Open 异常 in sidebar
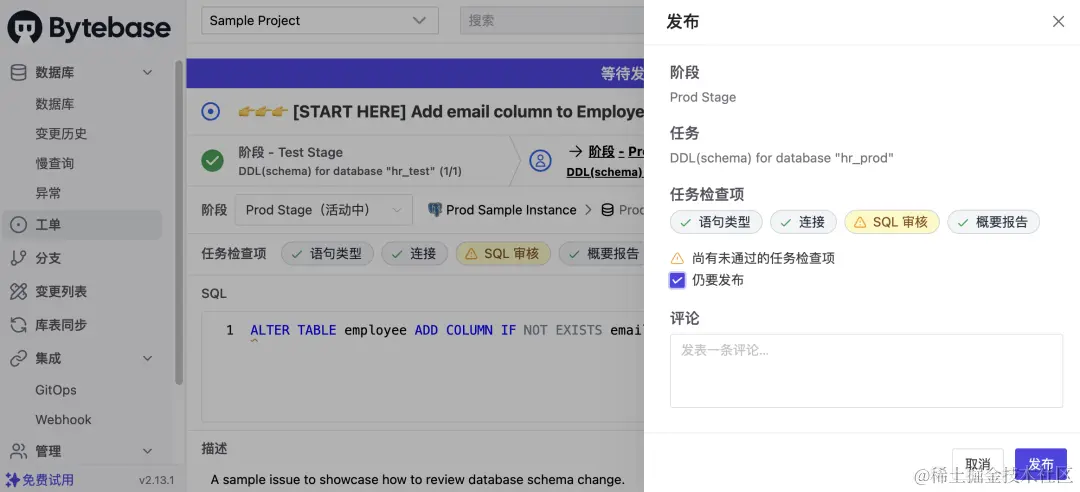 pyautogui.click(x=48, y=193)
